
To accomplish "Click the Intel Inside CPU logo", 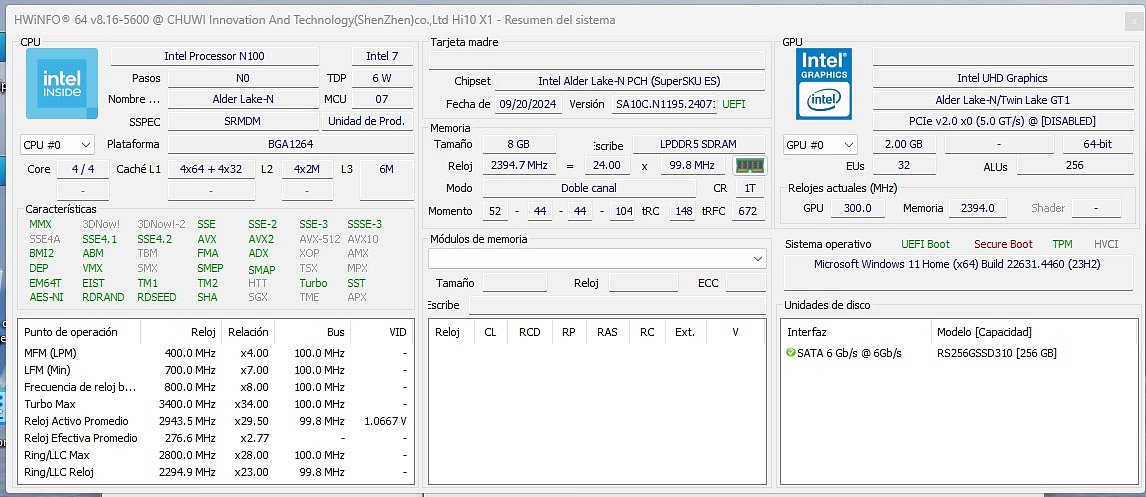I will (x=61, y=83).
